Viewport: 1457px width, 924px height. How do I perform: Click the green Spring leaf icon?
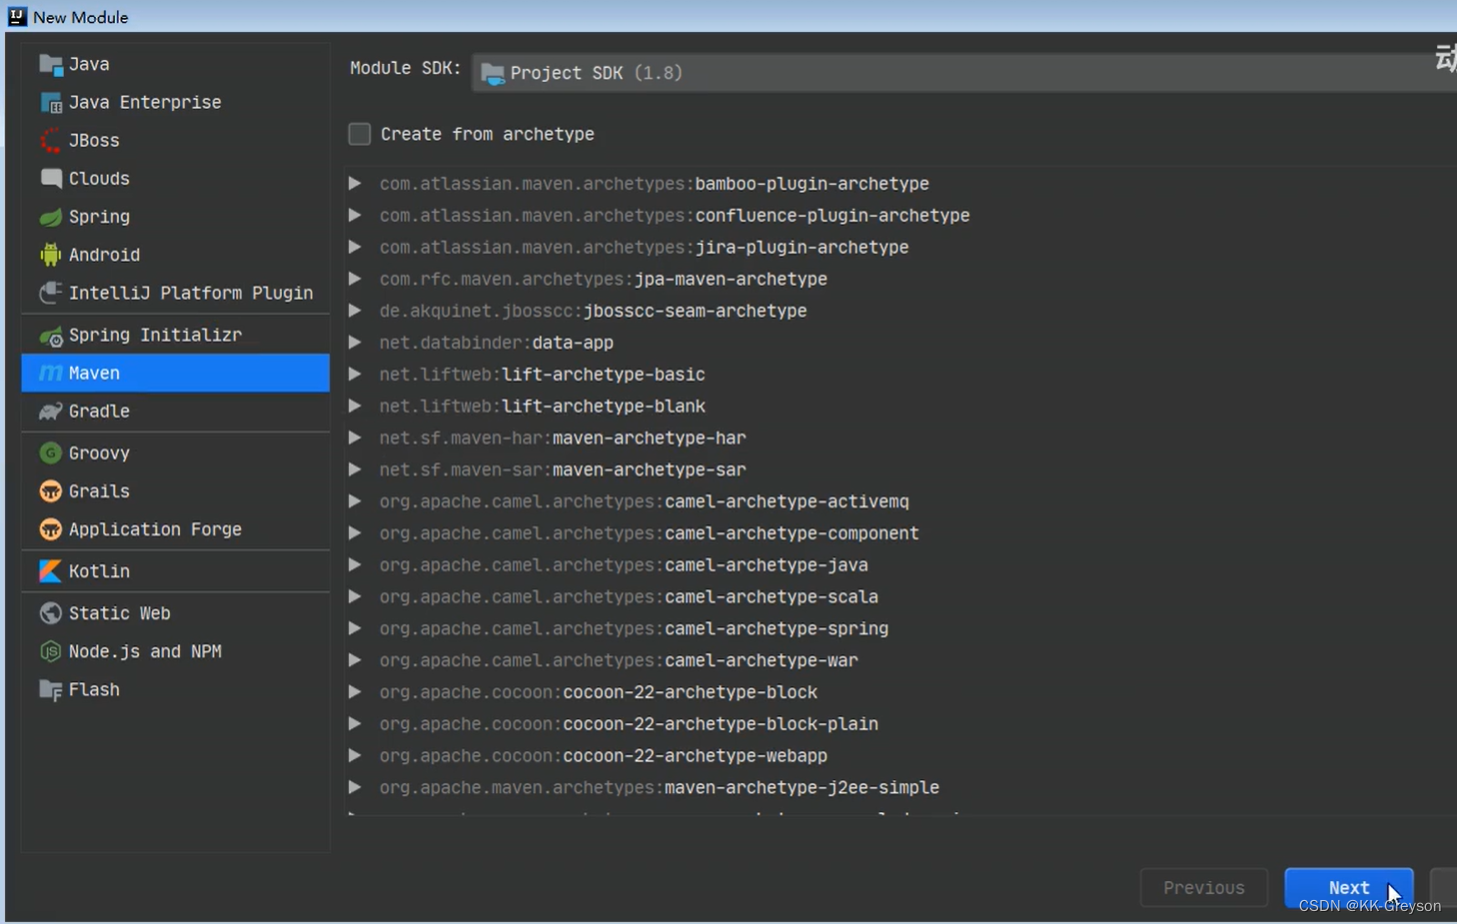click(50, 217)
